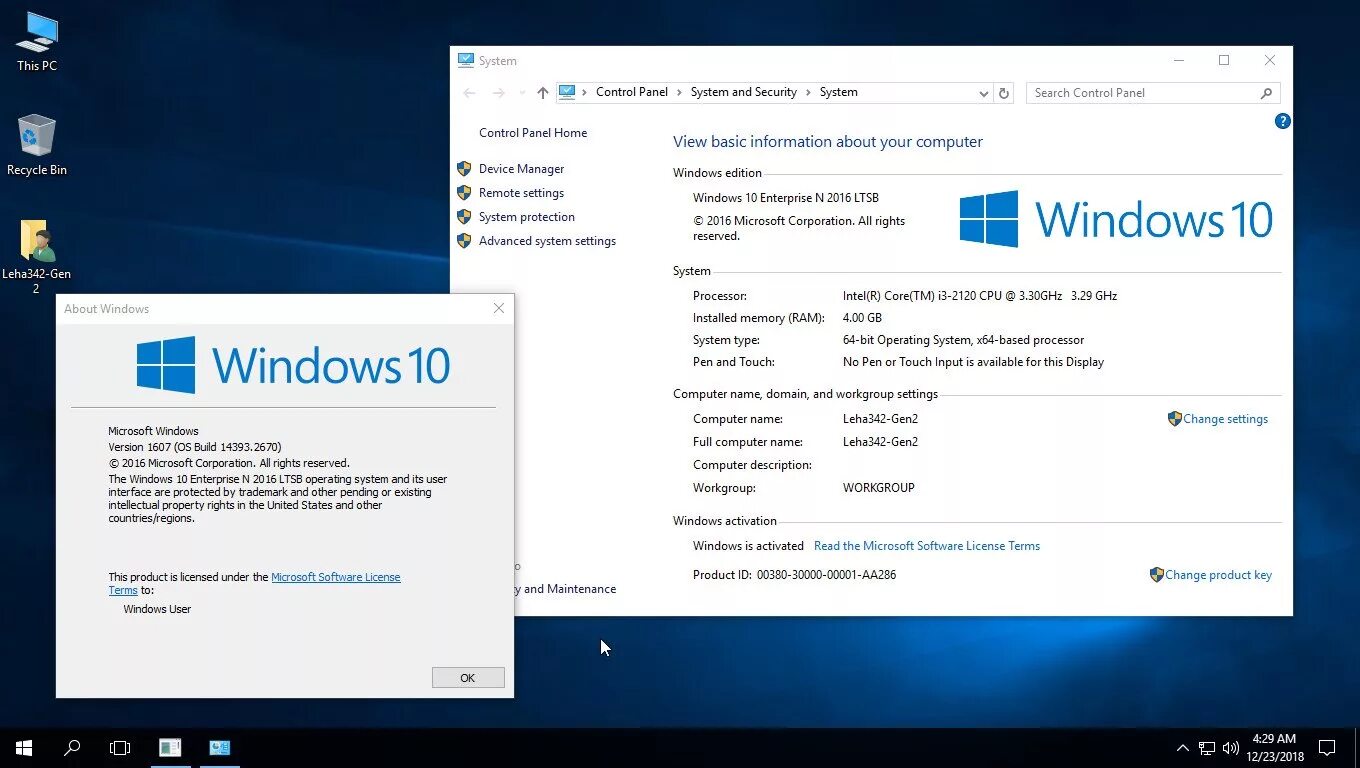The image size is (1360, 768).
Task: Click Change product key link
Action: [x=1218, y=575]
